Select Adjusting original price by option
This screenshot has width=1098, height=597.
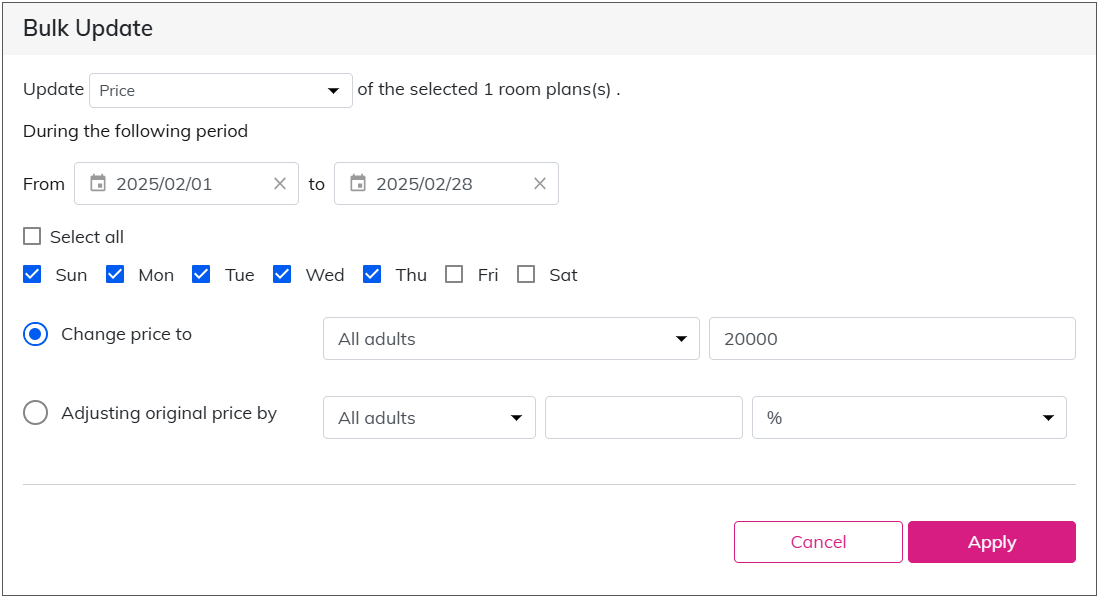36,412
